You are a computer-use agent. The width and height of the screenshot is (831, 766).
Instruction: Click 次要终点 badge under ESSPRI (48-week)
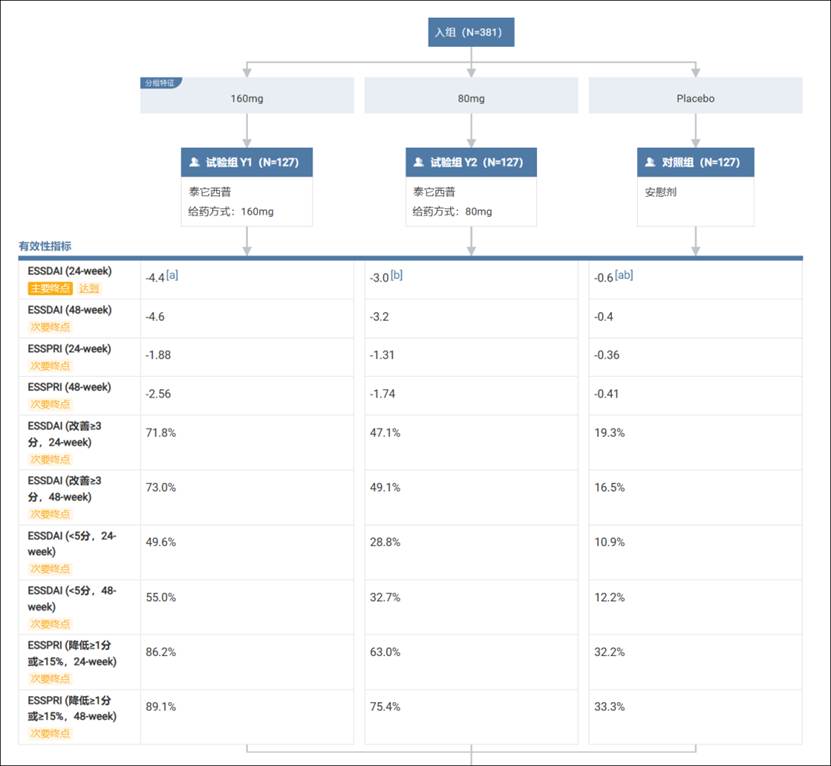tap(50, 404)
